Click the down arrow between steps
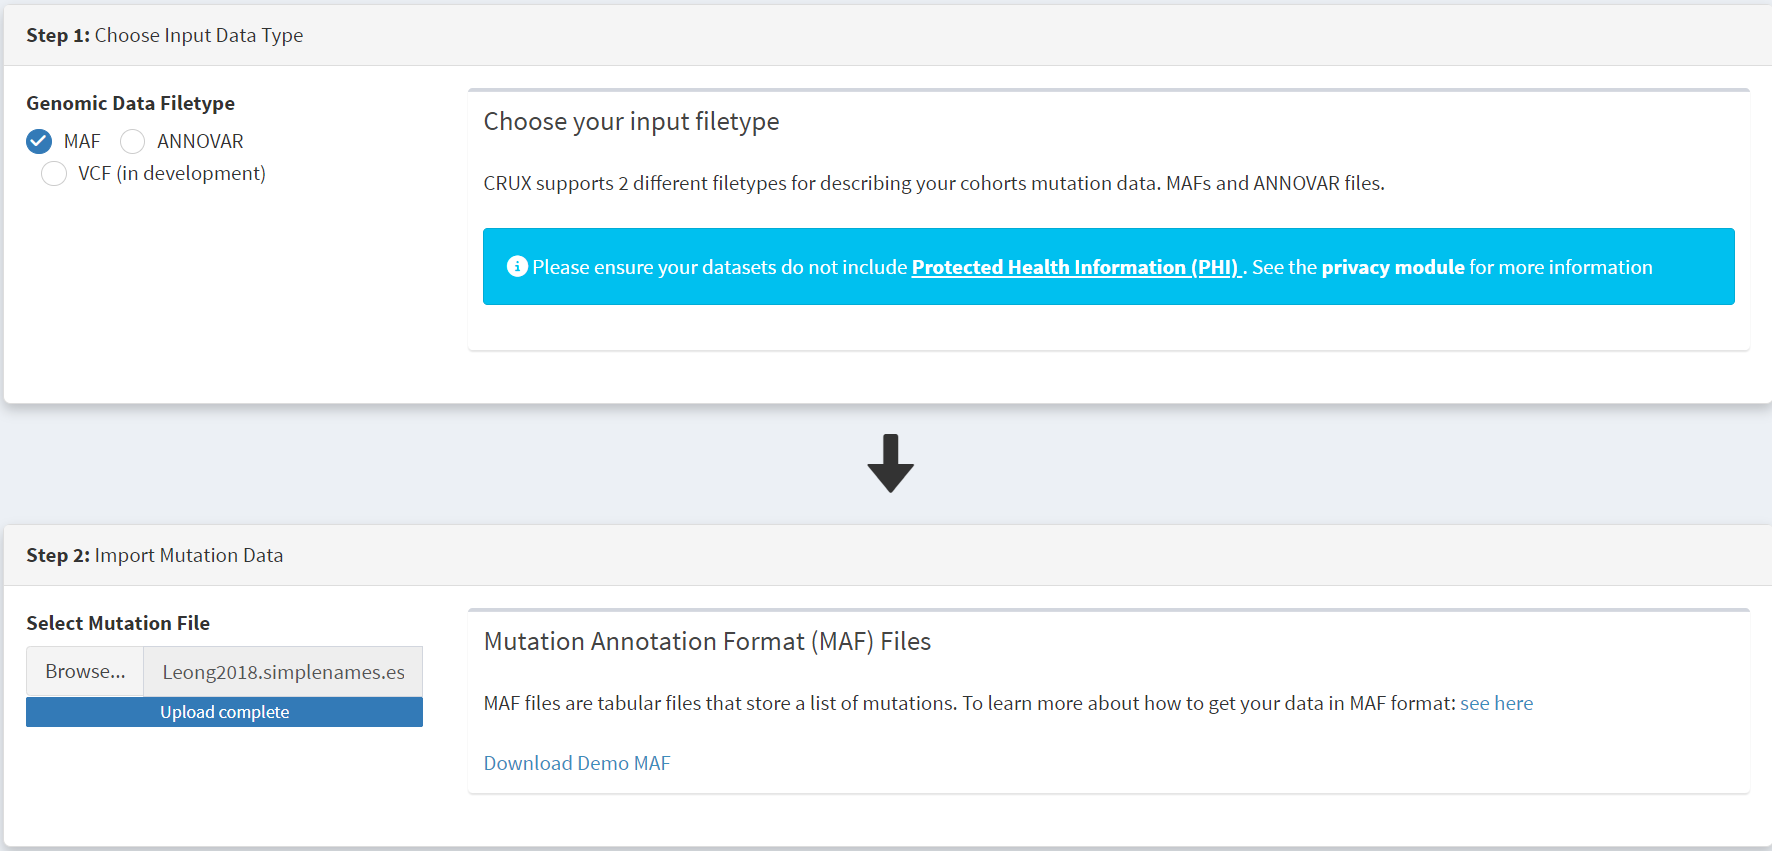The image size is (1772, 851). coord(890,463)
